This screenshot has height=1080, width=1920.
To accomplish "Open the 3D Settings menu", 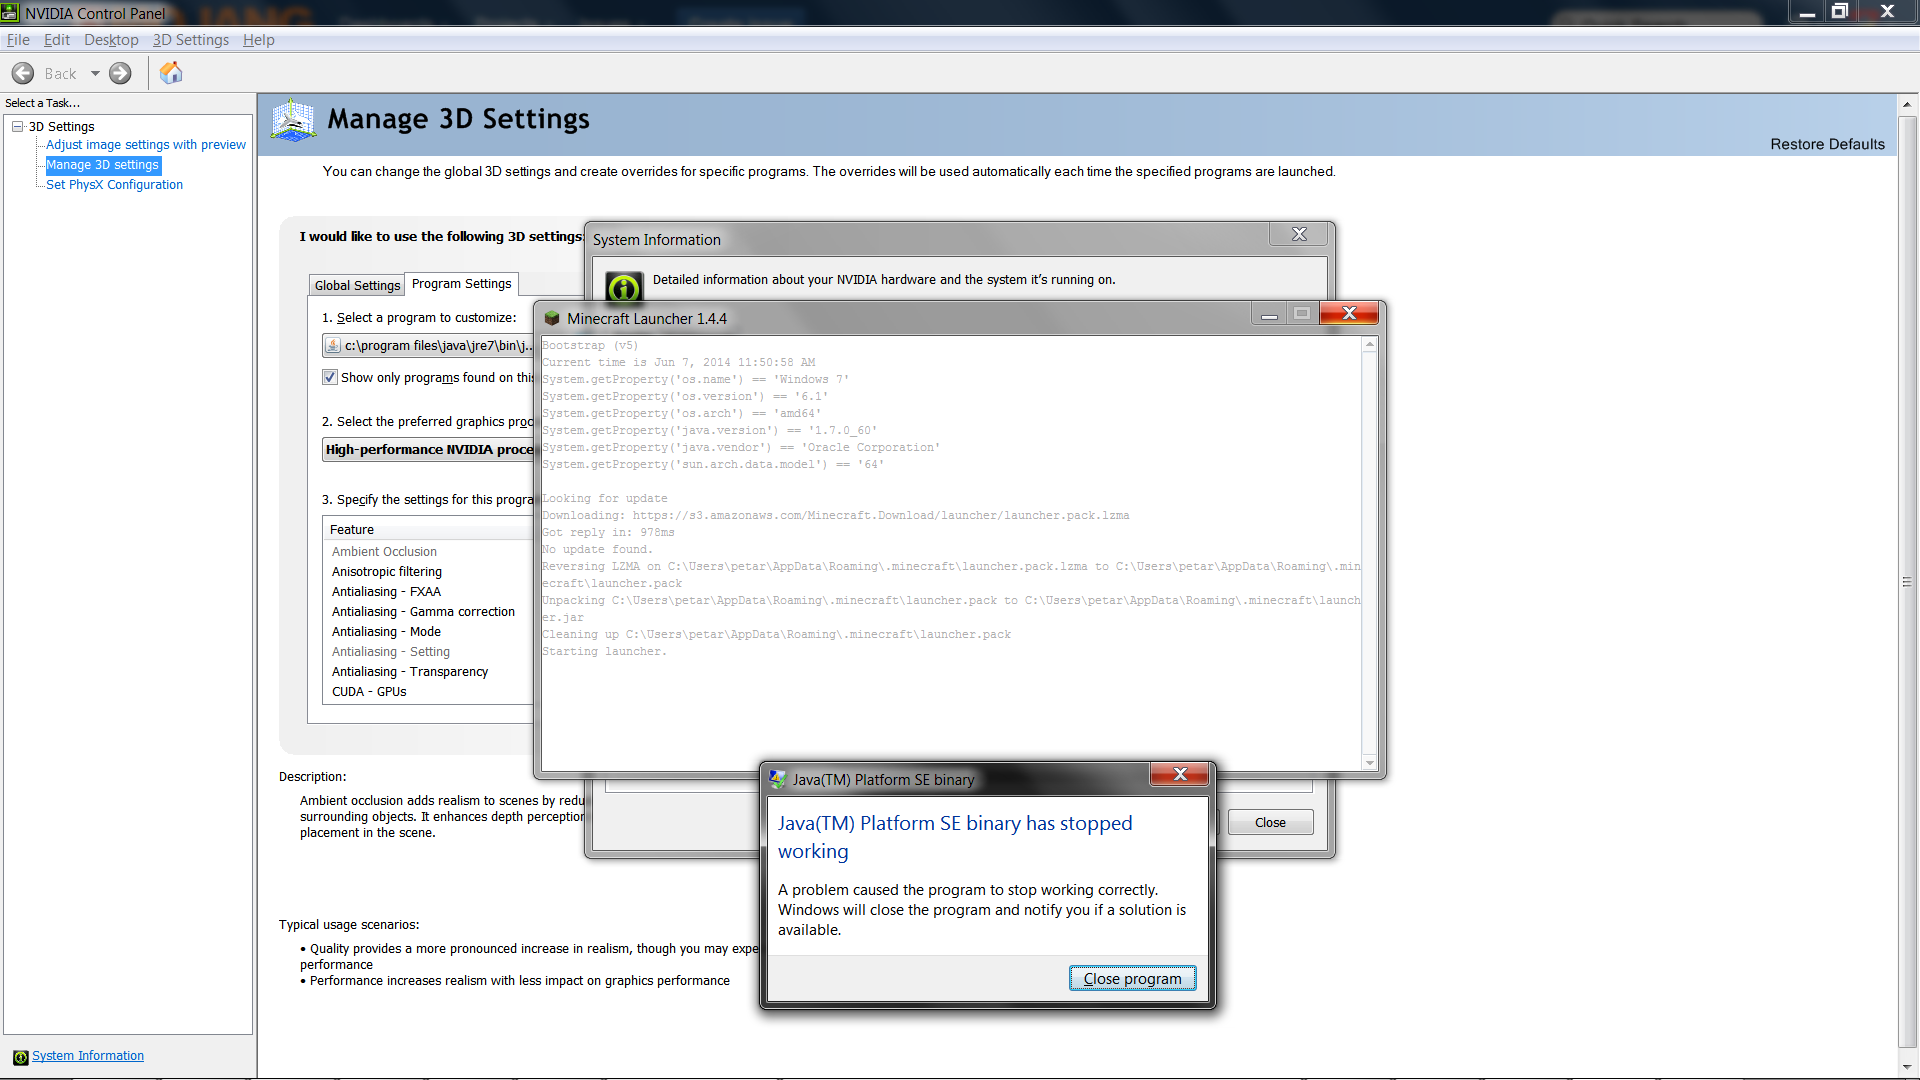I will 190,40.
